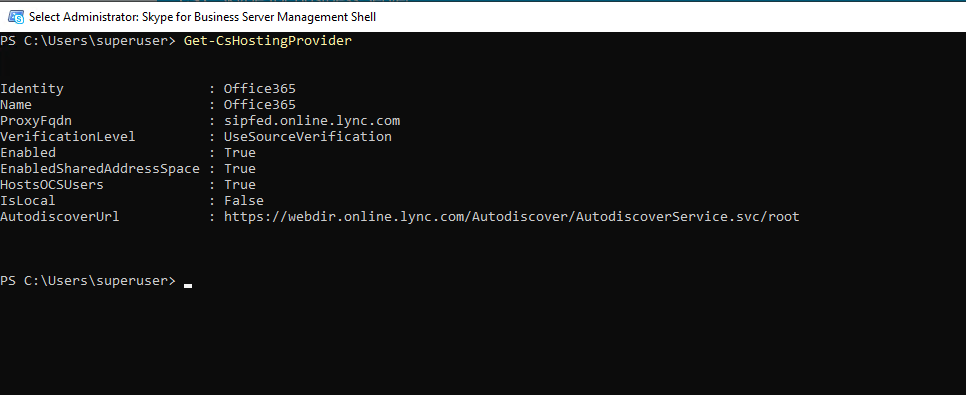Select the Identity property label
The width and height of the screenshot is (966, 395).
coord(32,89)
